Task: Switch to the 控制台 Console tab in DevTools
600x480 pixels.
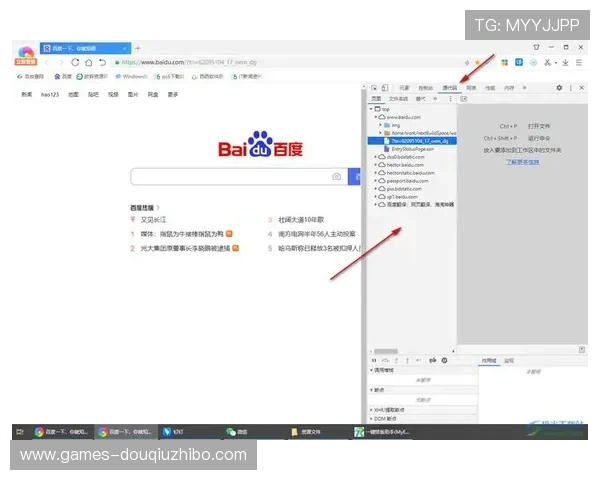Action: pyautogui.click(x=426, y=88)
